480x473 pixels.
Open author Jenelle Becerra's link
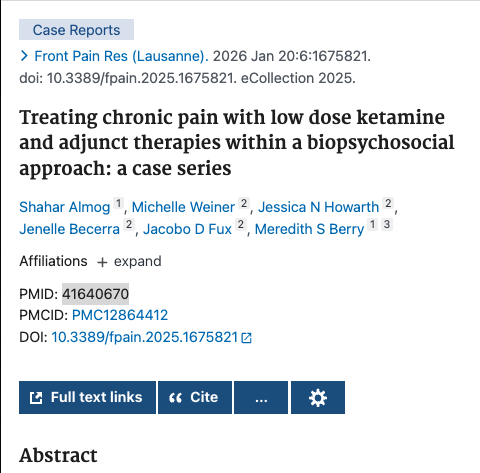tap(69, 229)
